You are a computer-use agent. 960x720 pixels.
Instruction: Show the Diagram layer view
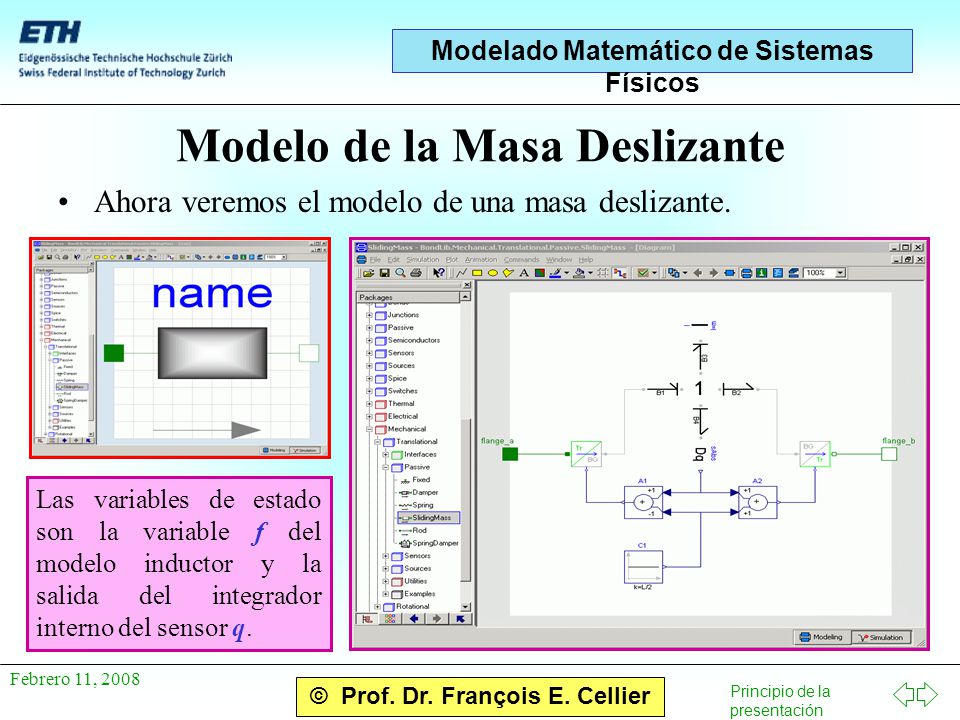click(x=746, y=273)
